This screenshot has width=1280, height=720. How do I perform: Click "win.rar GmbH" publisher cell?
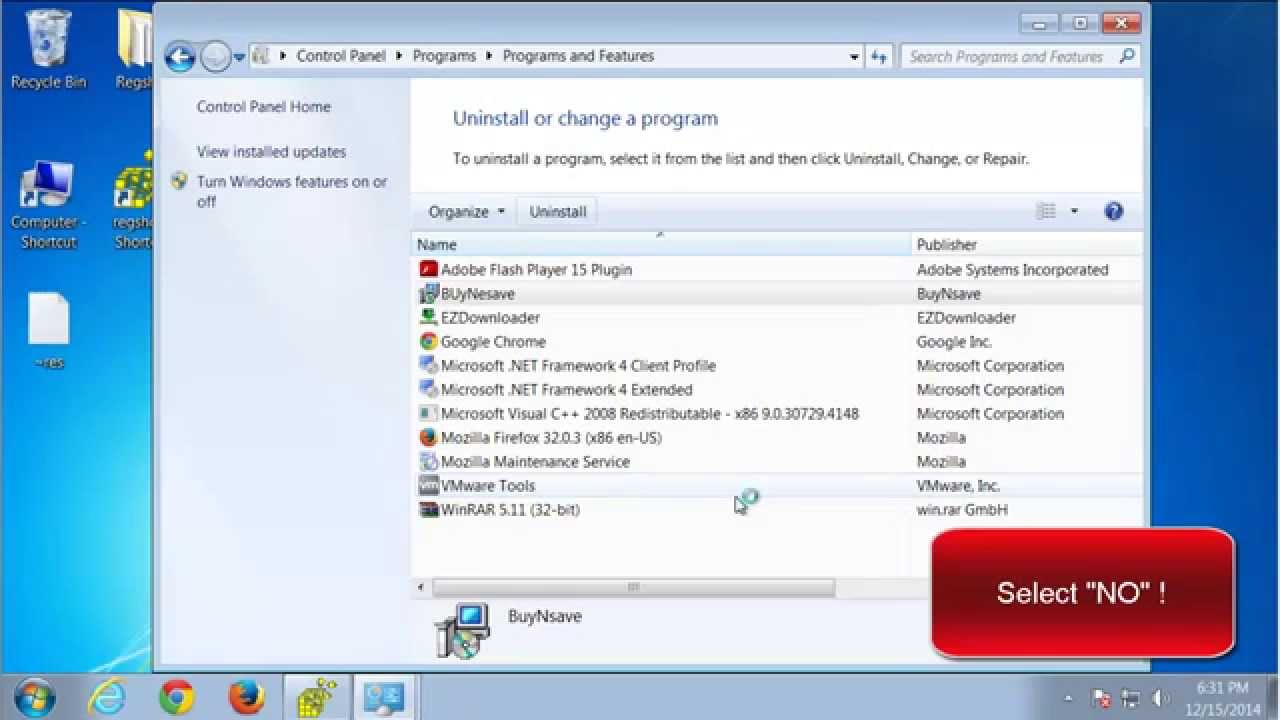pyautogui.click(x=962, y=509)
